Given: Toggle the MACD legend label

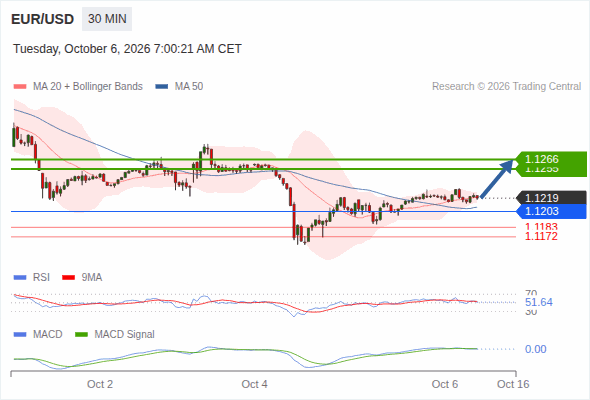Looking at the screenshot, I should [x=48, y=335].
